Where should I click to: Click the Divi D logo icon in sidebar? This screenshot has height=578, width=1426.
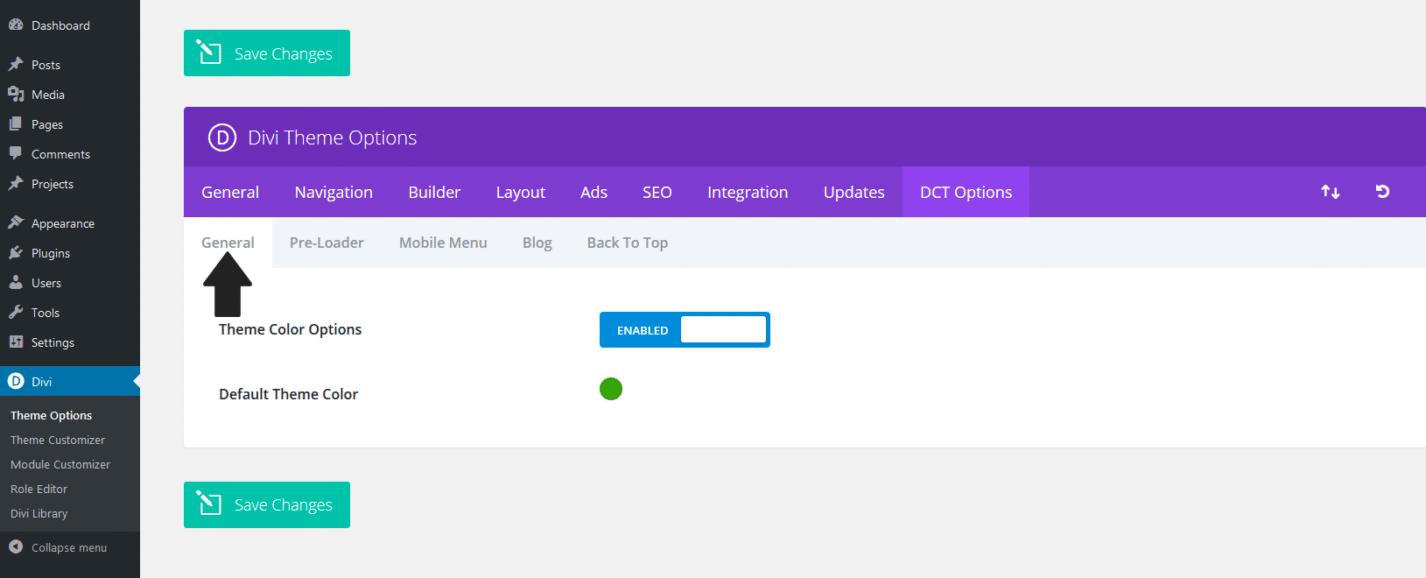15,381
